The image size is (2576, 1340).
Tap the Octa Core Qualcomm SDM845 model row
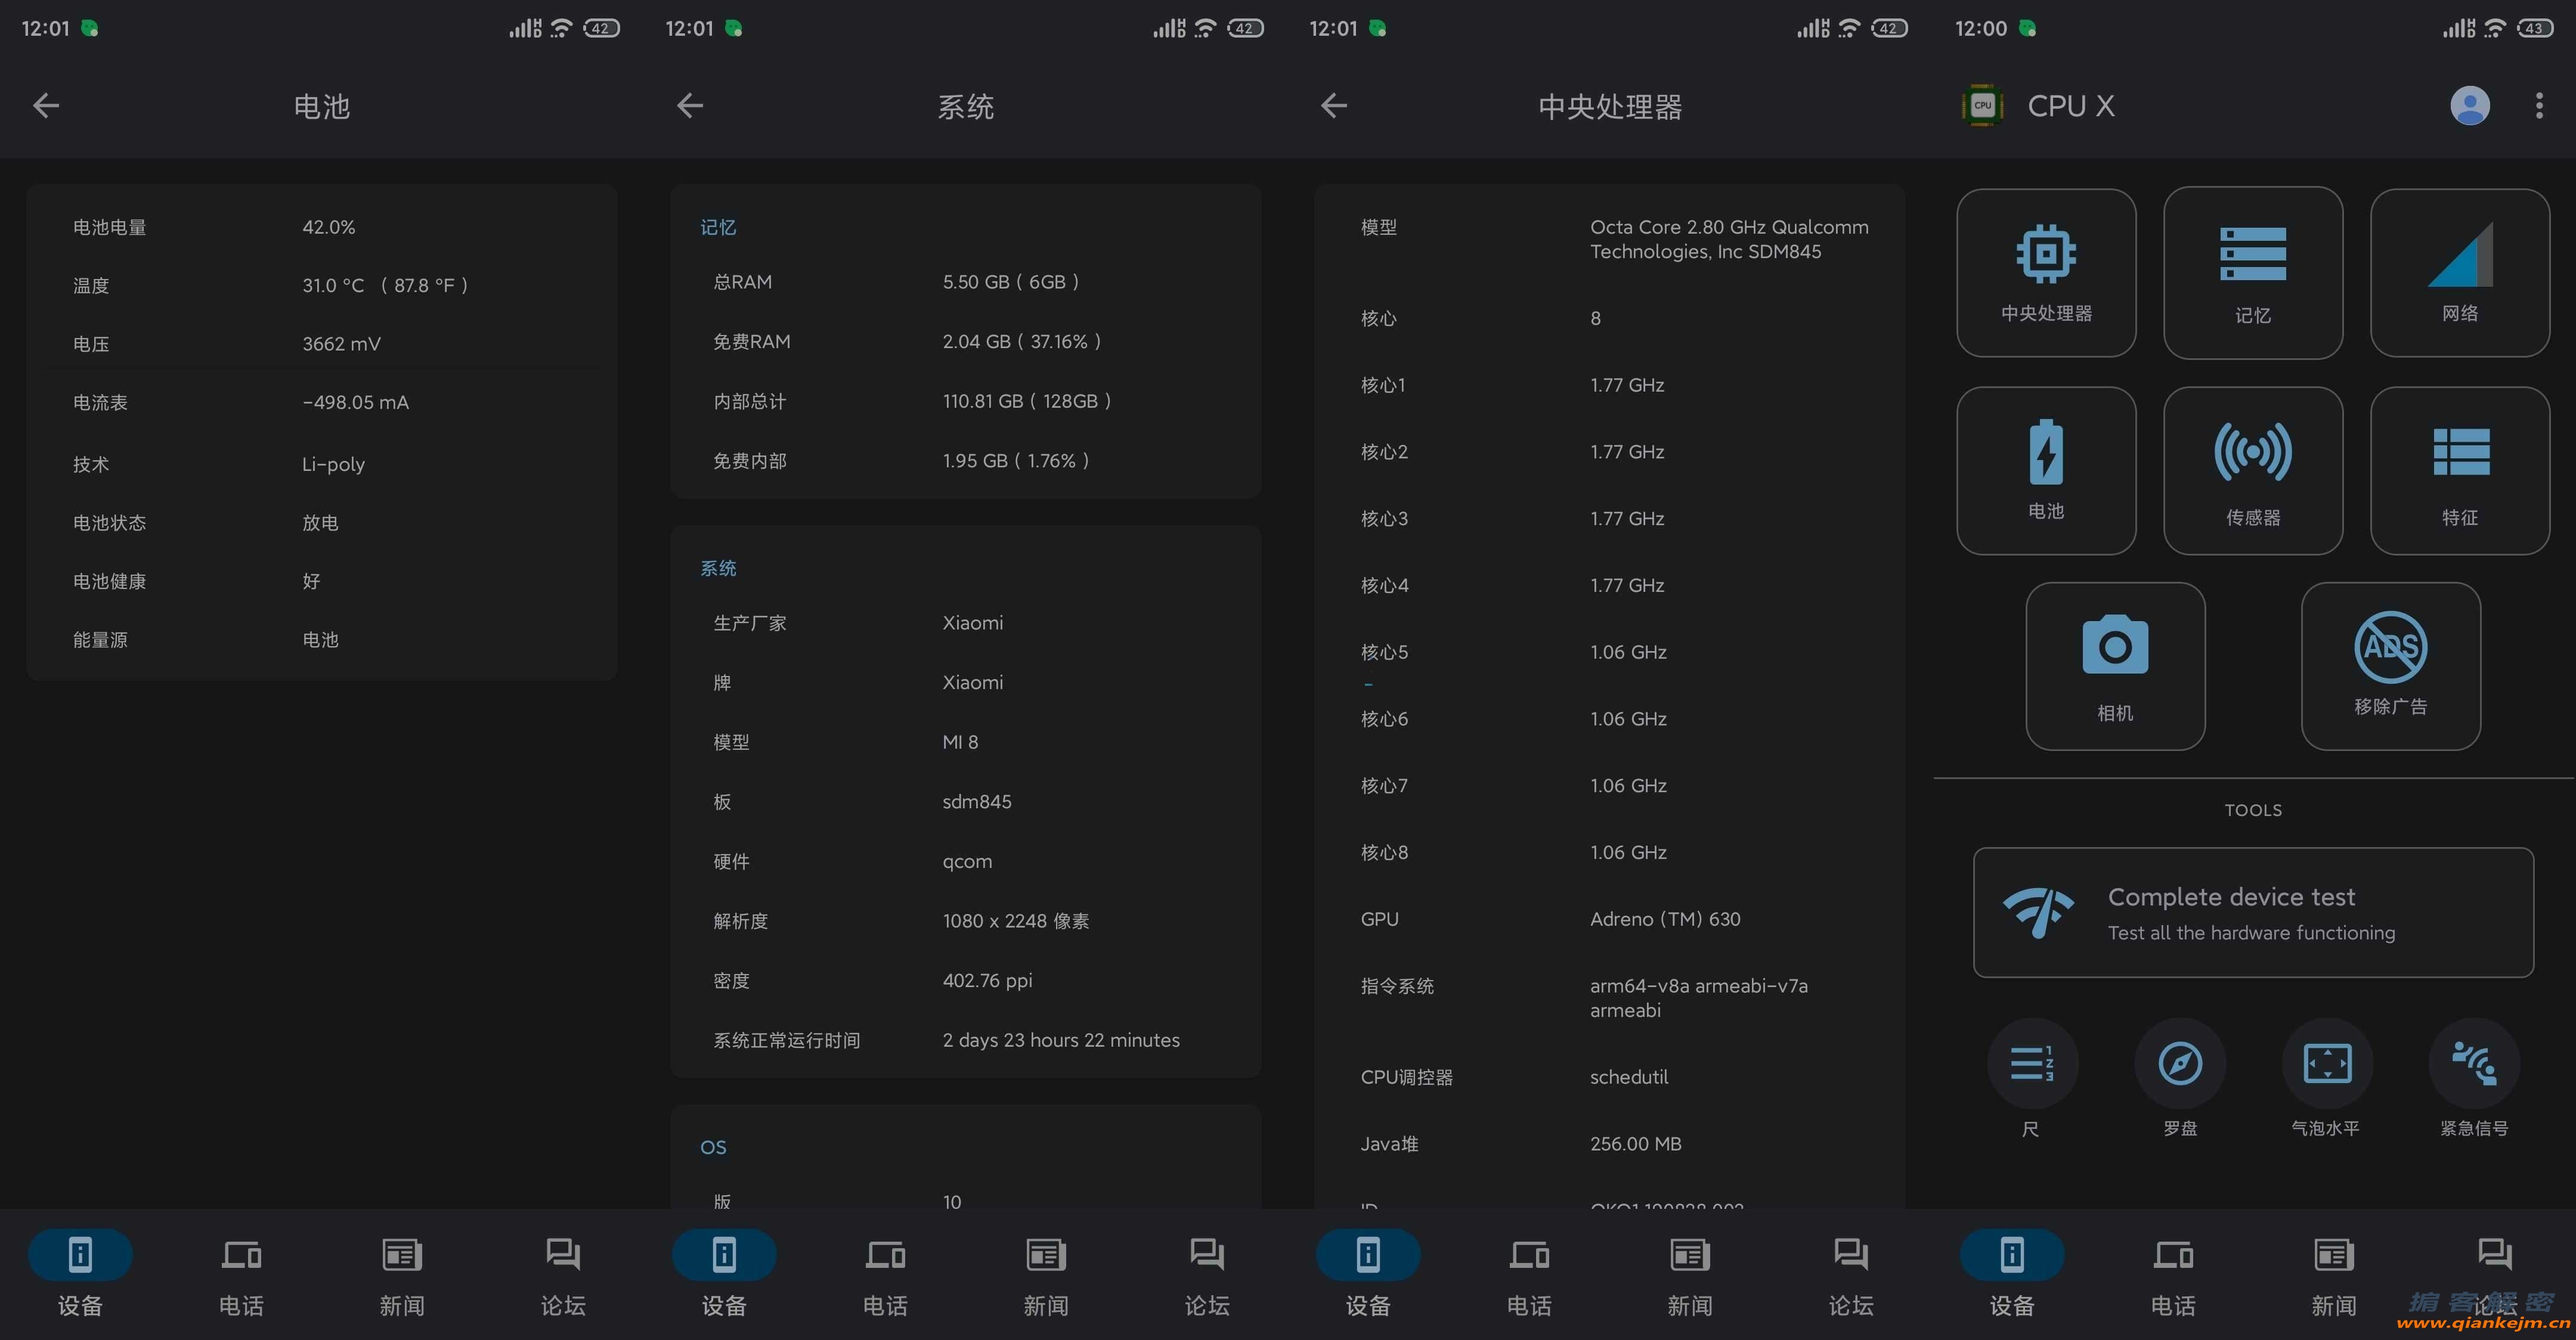pos(1609,239)
